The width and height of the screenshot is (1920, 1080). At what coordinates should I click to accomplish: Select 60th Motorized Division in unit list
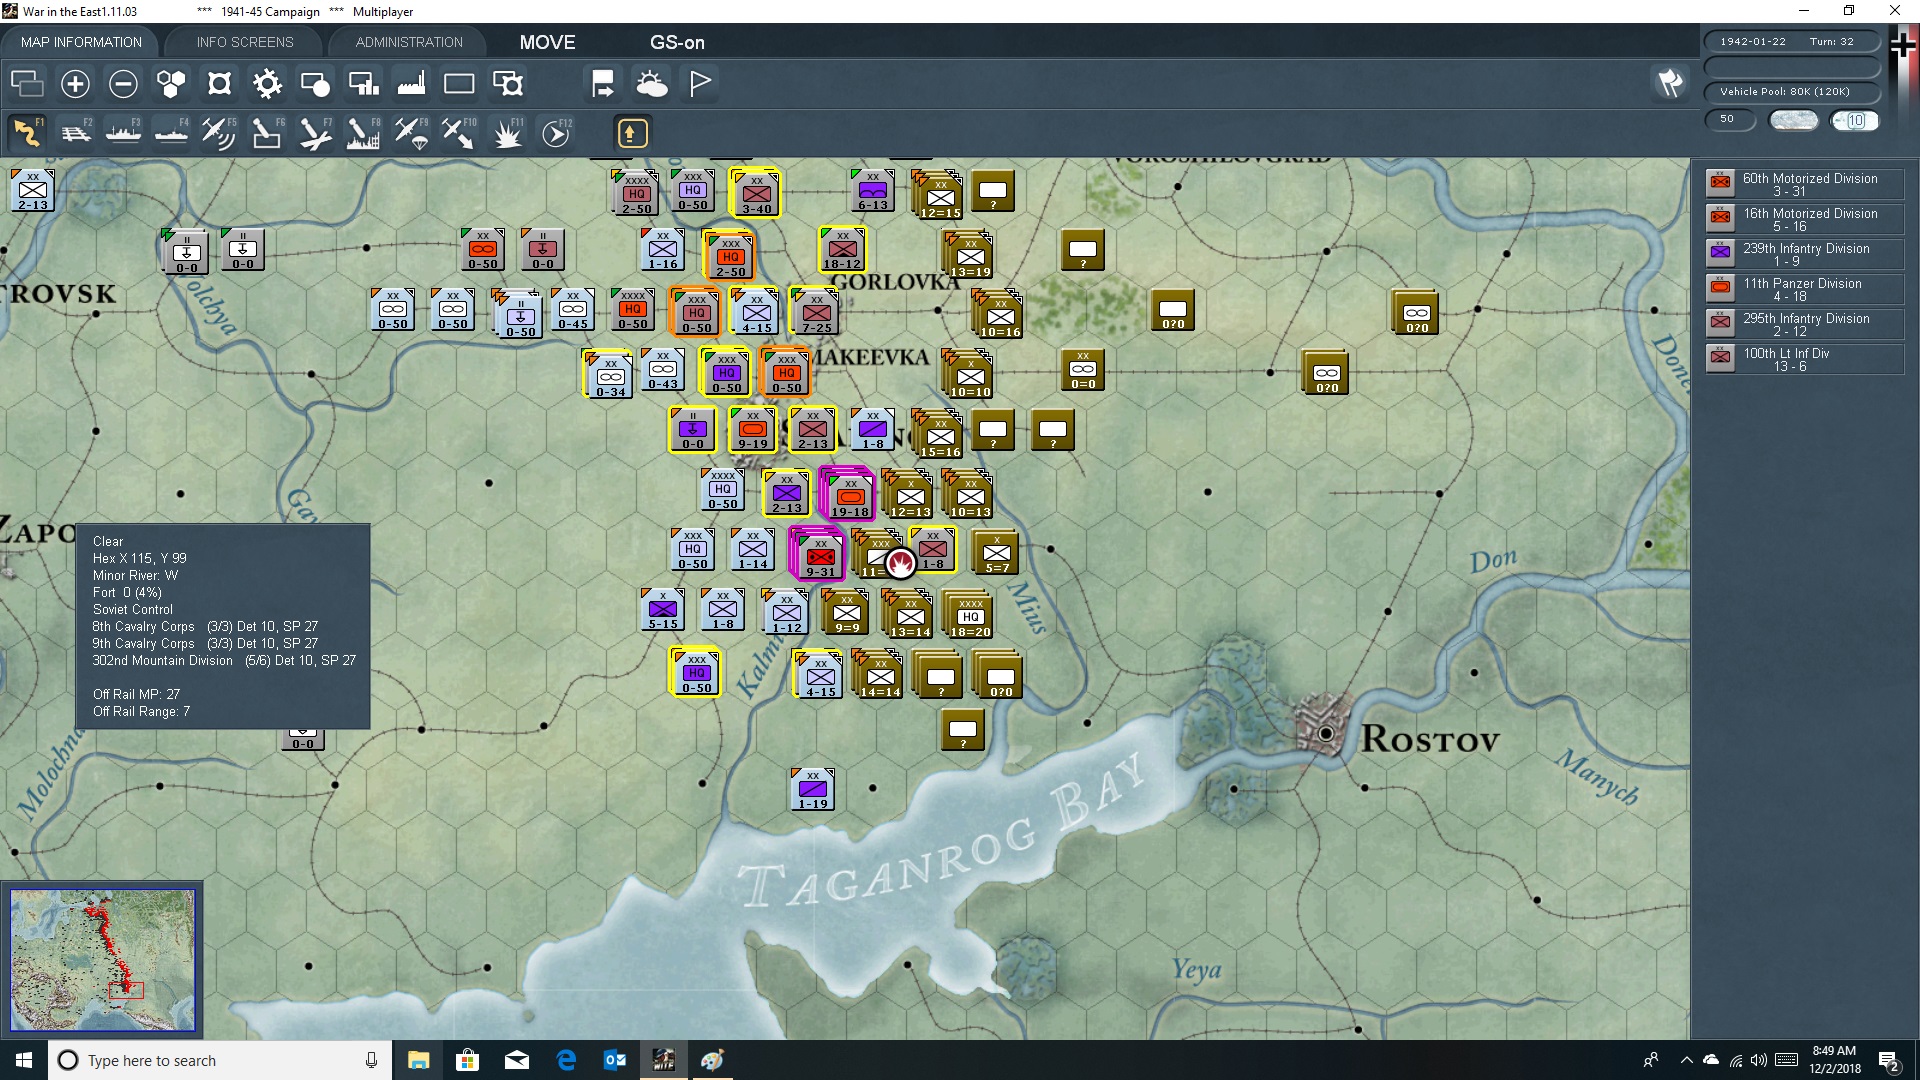click(x=1805, y=184)
